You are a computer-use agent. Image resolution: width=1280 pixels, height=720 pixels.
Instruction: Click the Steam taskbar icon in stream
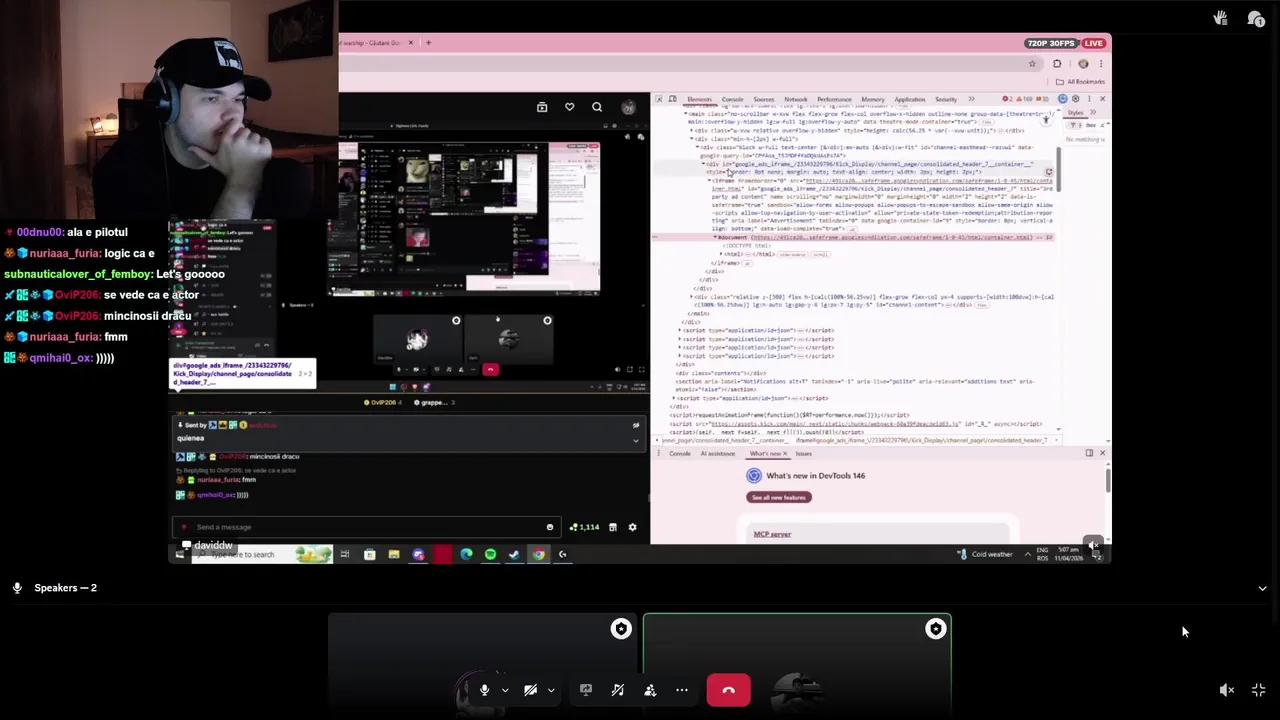tap(514, 554)
